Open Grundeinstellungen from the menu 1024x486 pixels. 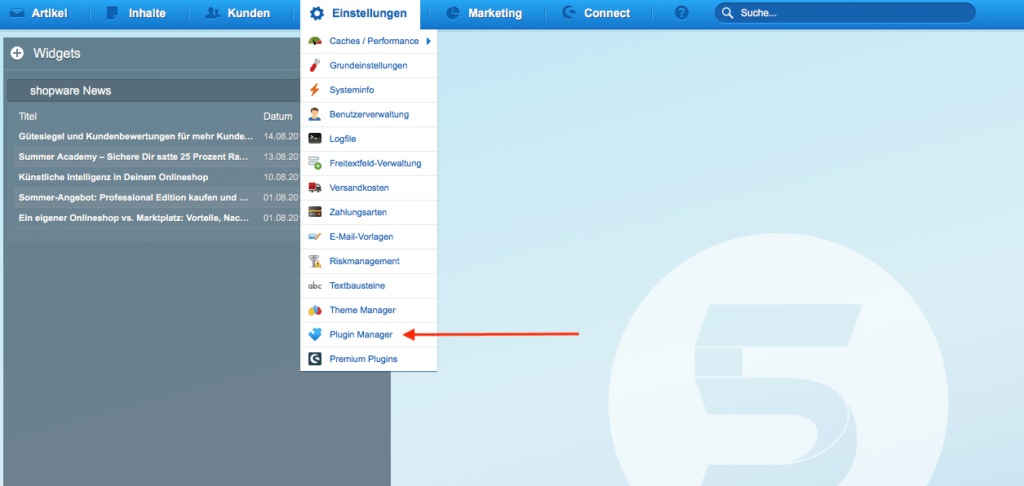tap(368, 65)
